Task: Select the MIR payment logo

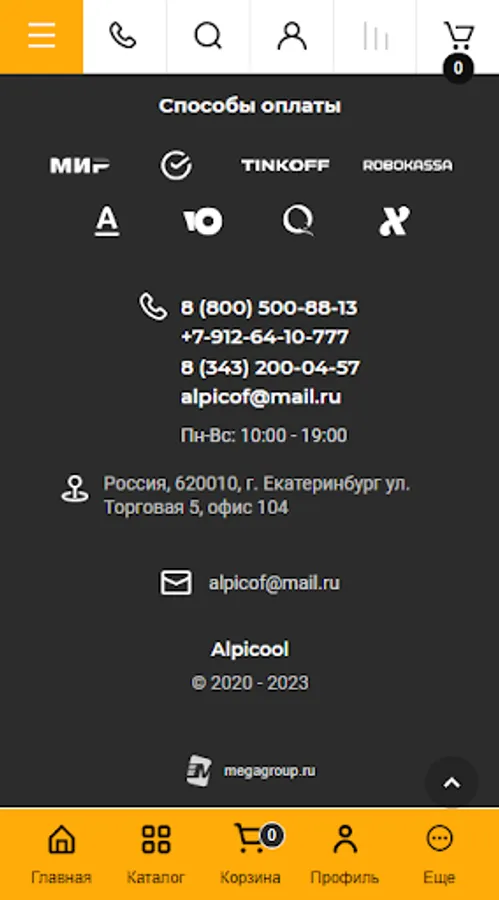Action: [80, 165]
